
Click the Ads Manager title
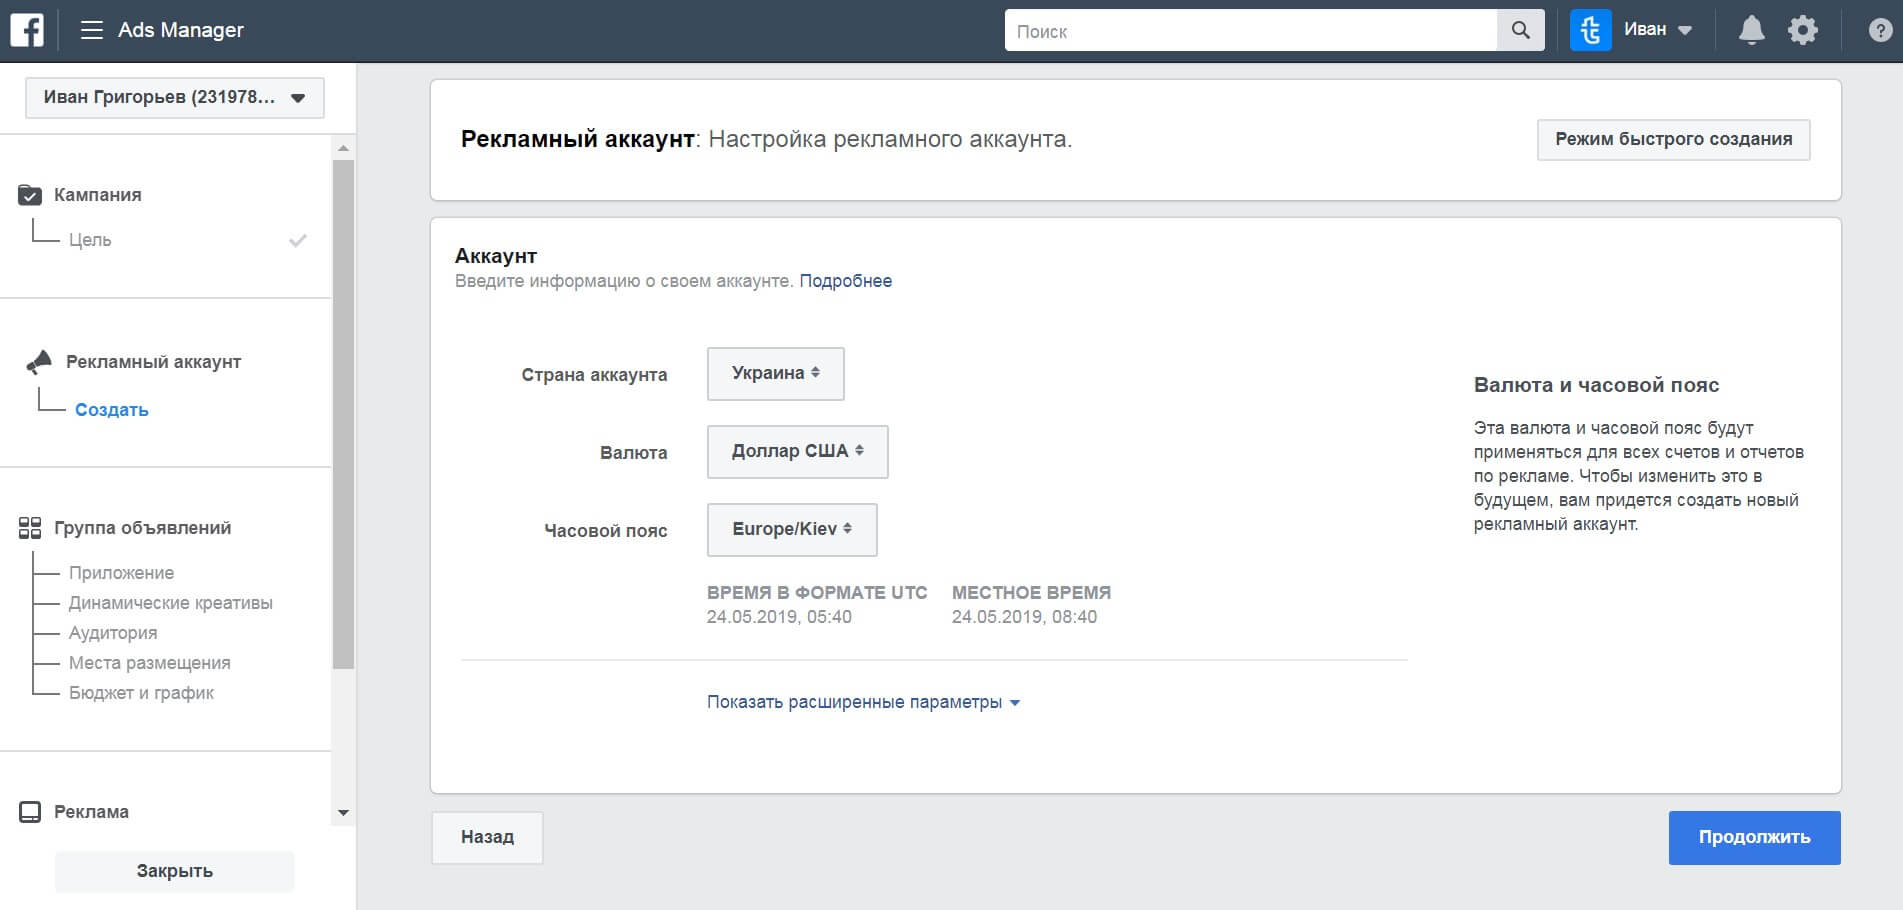(x=181, y=30)
